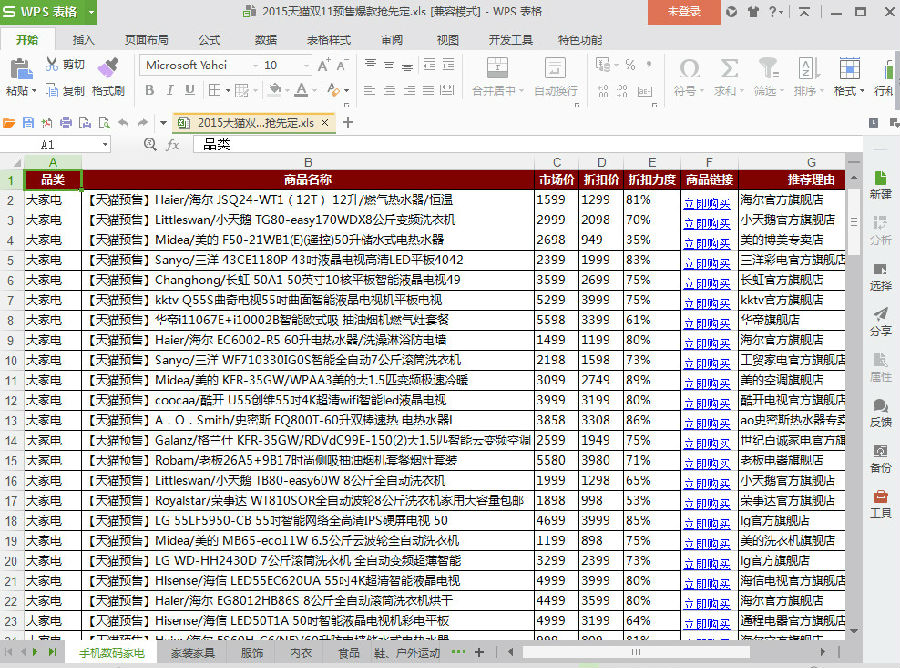
Task: Click the 立即购买 link in row 20
Action: (x=707, y=564)
